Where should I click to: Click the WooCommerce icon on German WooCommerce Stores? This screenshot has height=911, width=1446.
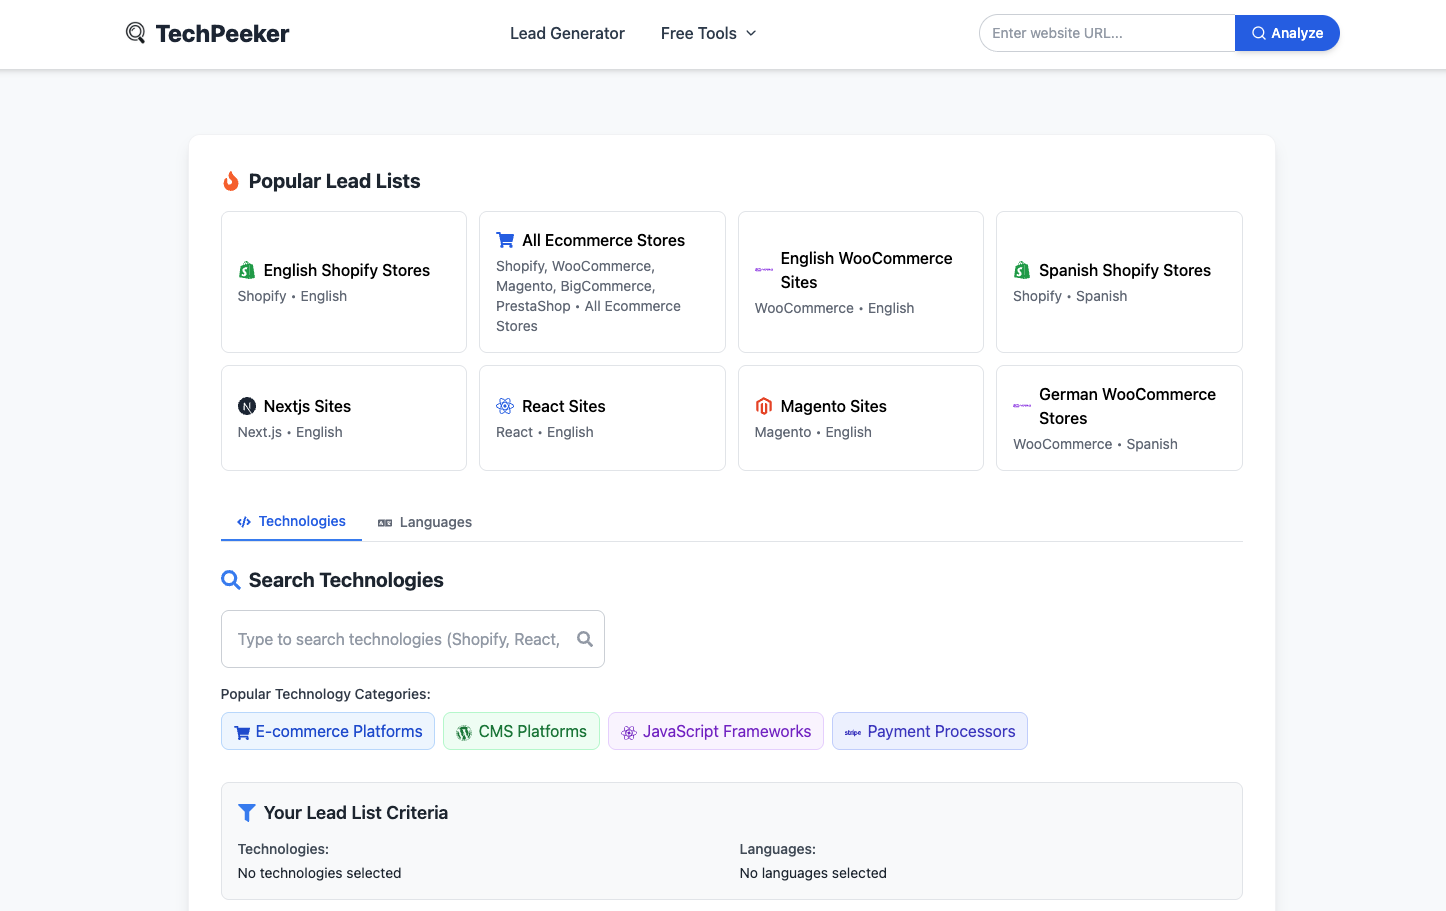pyautogui.click(x=1022, y=406)
